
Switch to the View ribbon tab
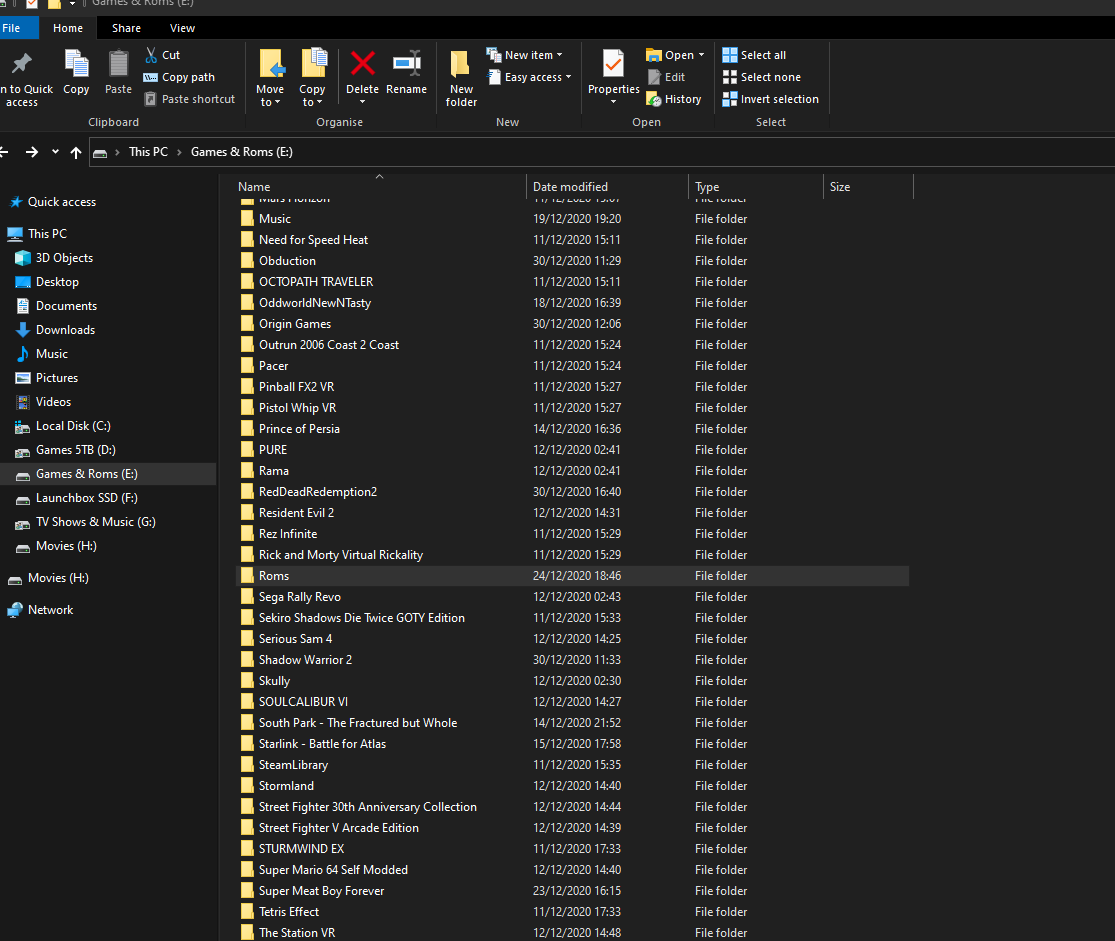(x=182, y=28)
